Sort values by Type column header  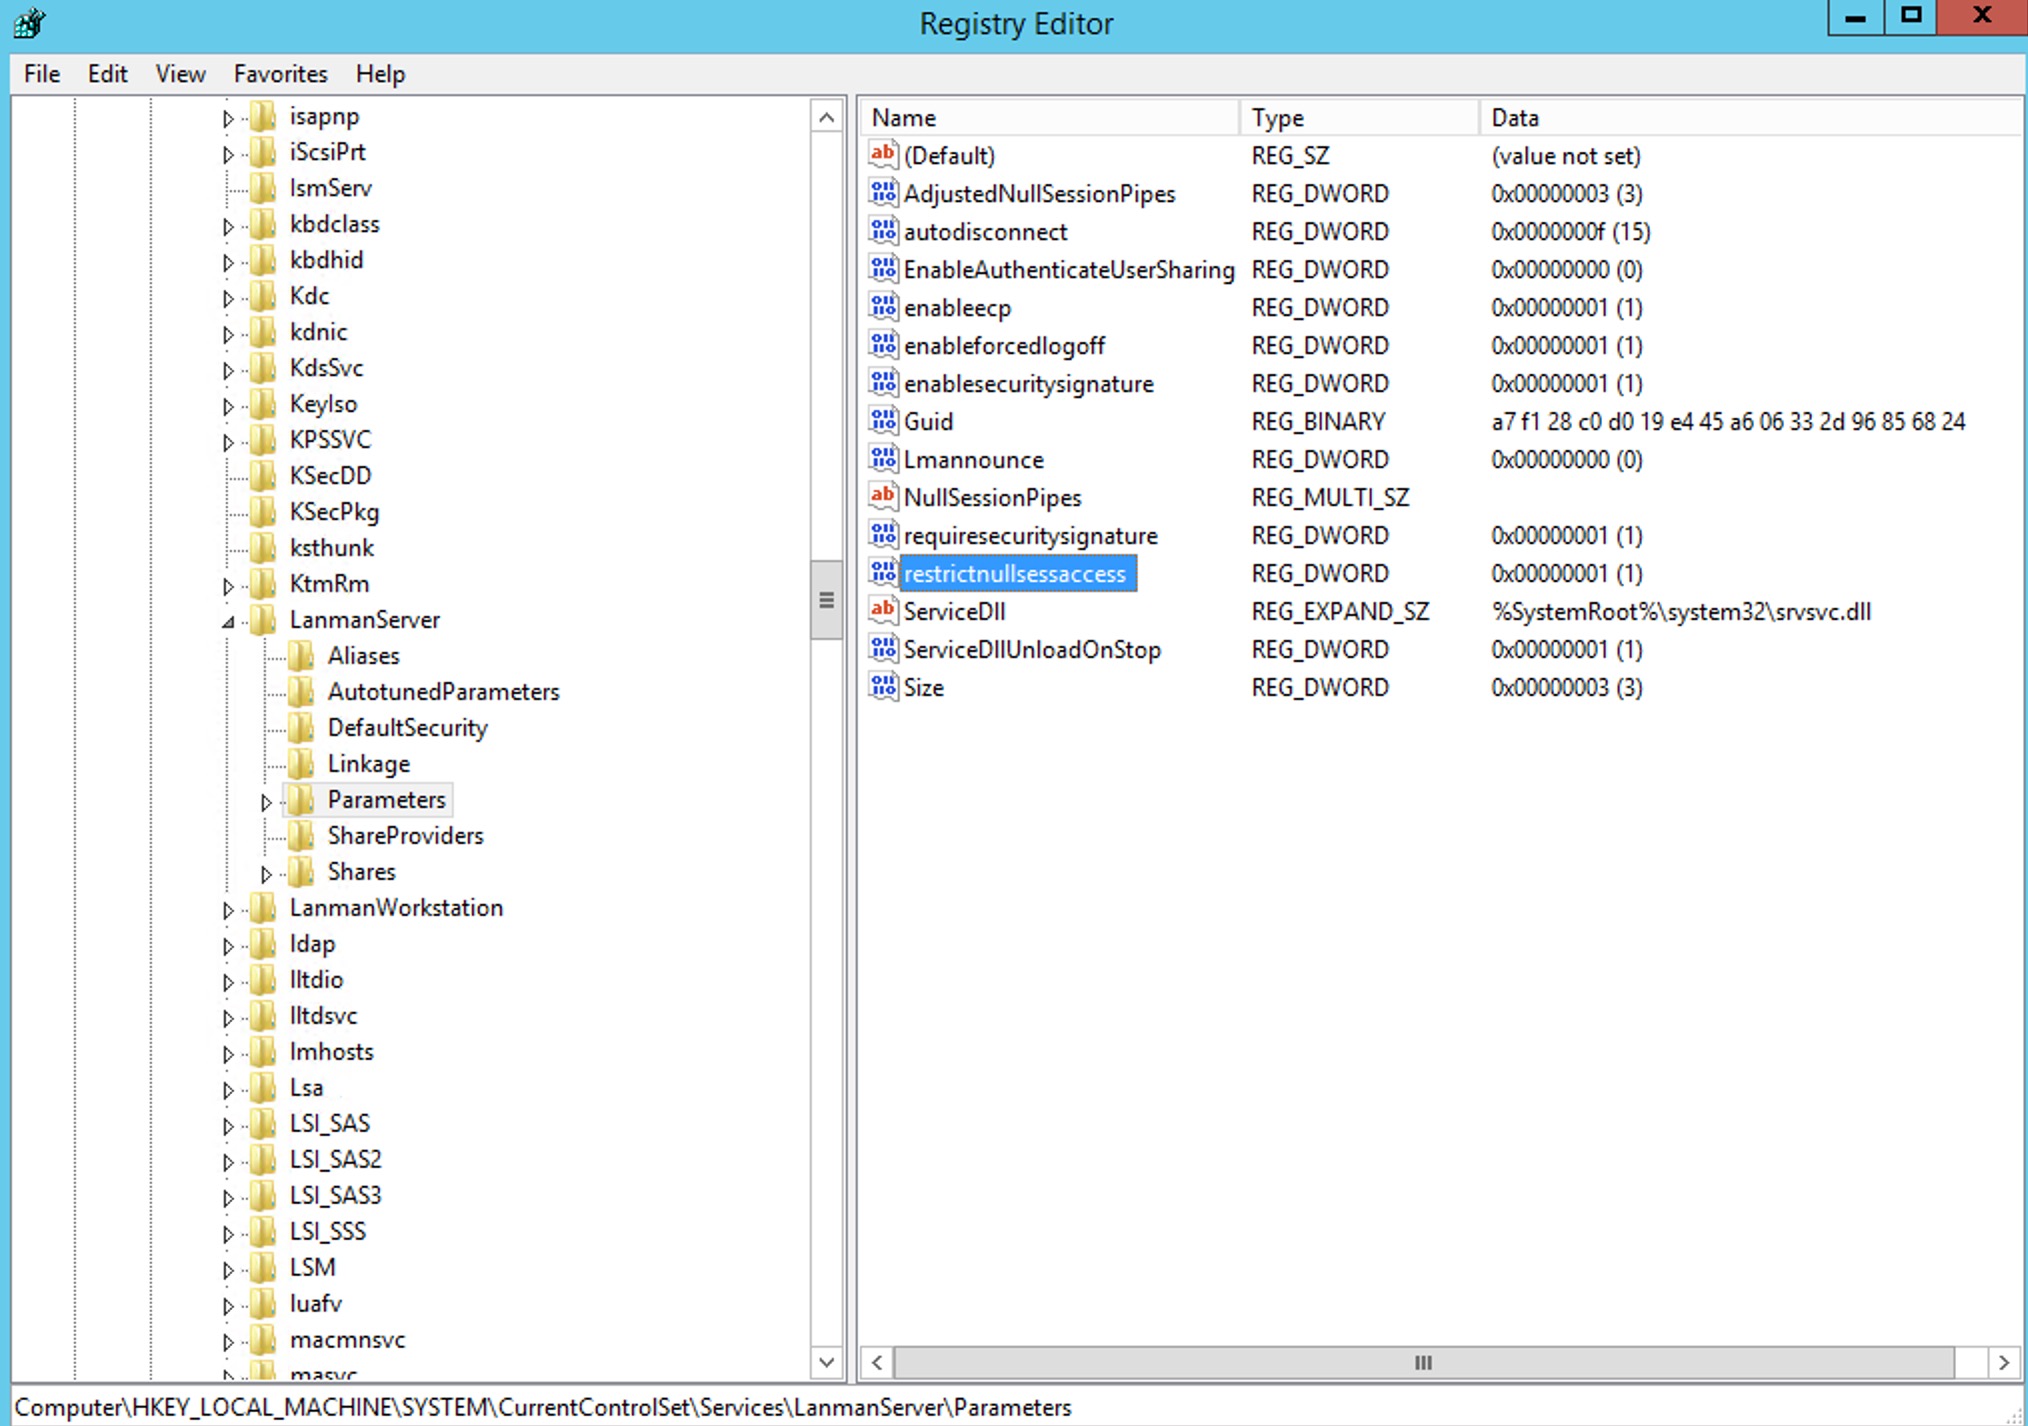pos(1360,117)
